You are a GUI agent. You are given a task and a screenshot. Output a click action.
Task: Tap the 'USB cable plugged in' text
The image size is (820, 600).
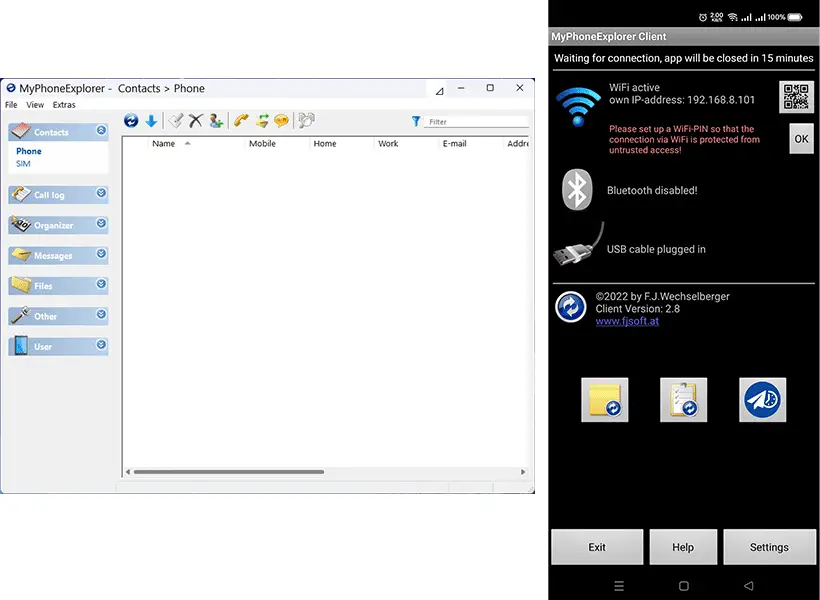(656, 250)
